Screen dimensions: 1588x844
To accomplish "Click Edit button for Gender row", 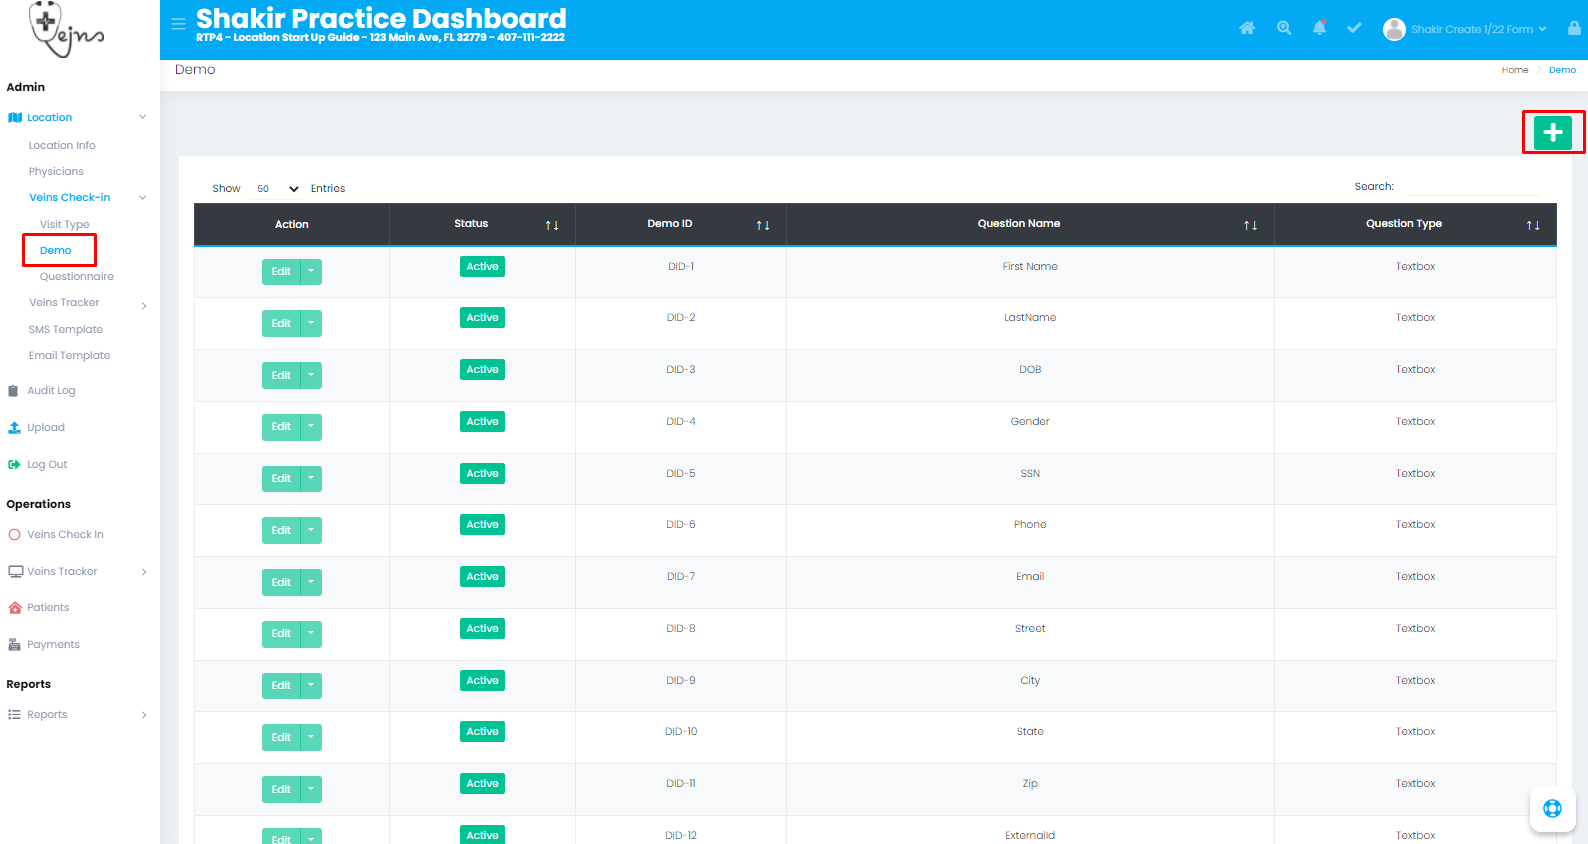I will pyautogui.click(x=281, y=427).
